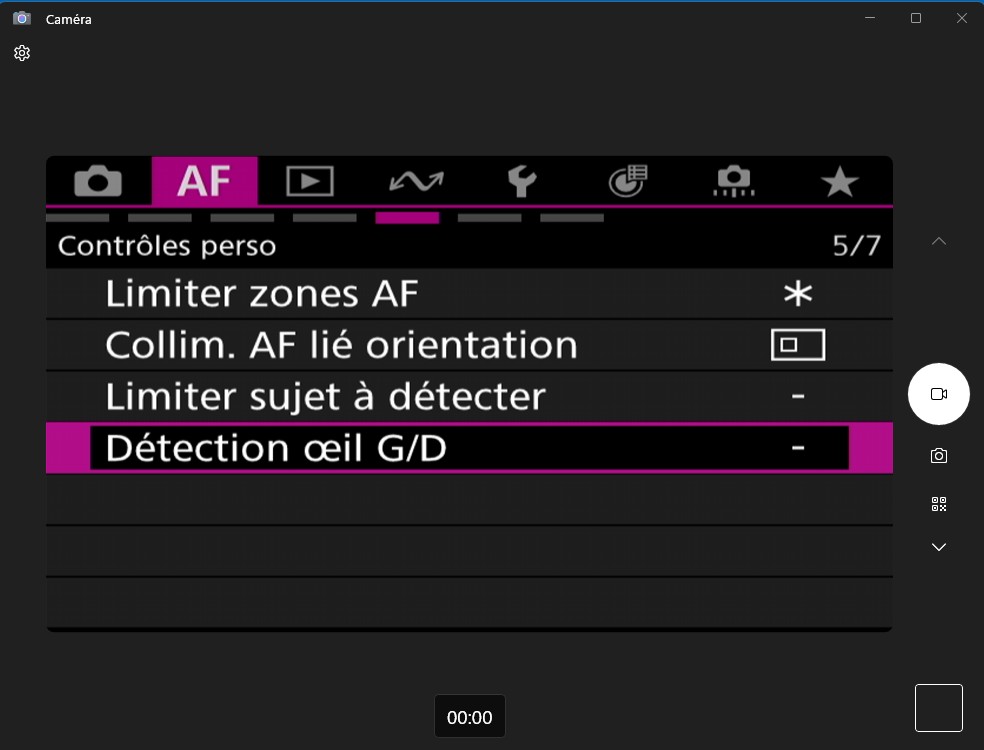
Task: Click the down chevron for modes
Action: click(939, 547)
